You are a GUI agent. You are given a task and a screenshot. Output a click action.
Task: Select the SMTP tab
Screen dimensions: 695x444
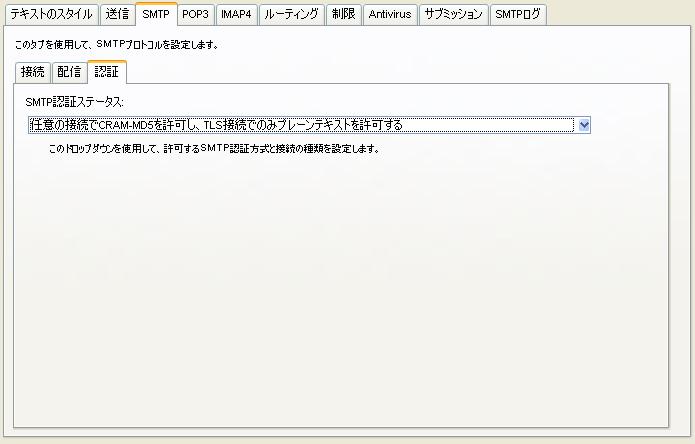tap(156, 14)
